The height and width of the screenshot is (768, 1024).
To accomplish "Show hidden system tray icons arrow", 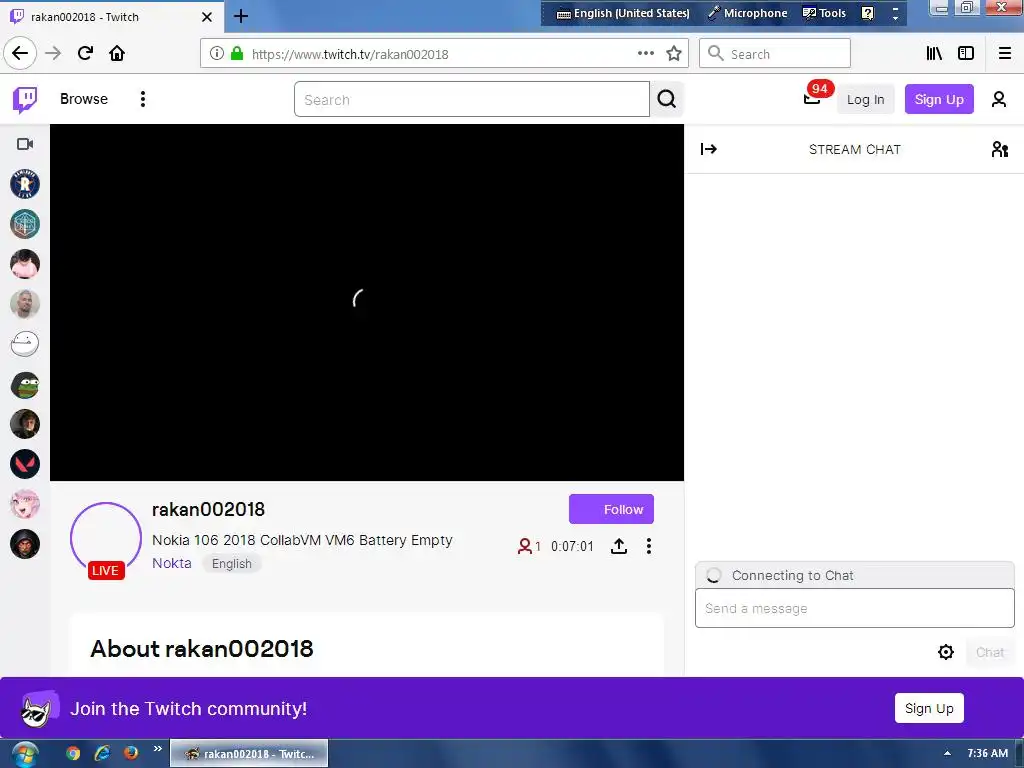I will [x=948, y=754].
